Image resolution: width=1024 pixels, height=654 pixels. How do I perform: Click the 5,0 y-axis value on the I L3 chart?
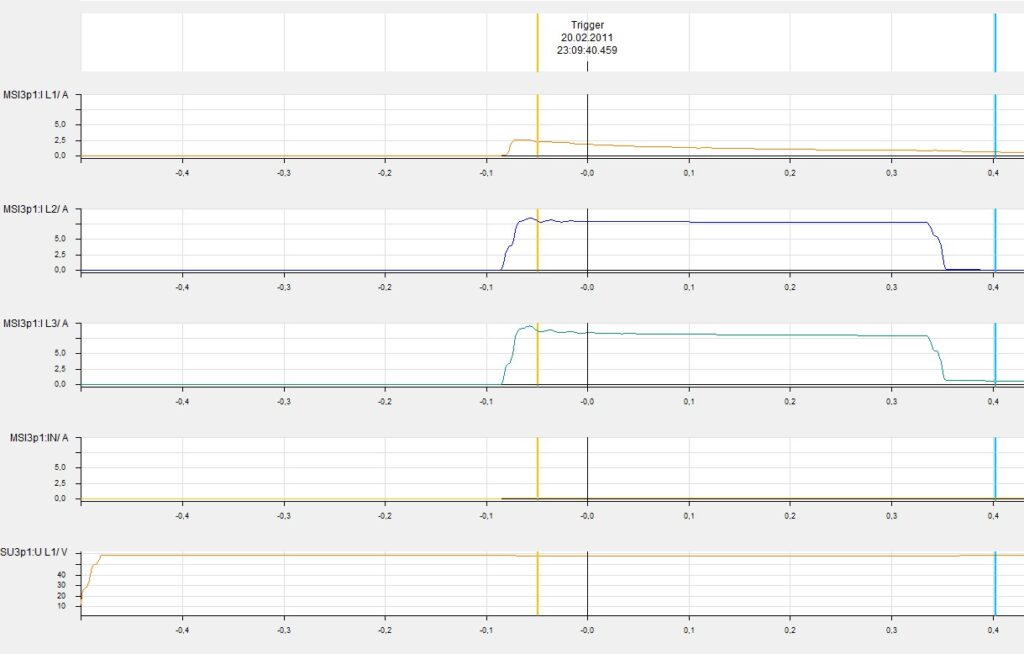tap(60, 353)
